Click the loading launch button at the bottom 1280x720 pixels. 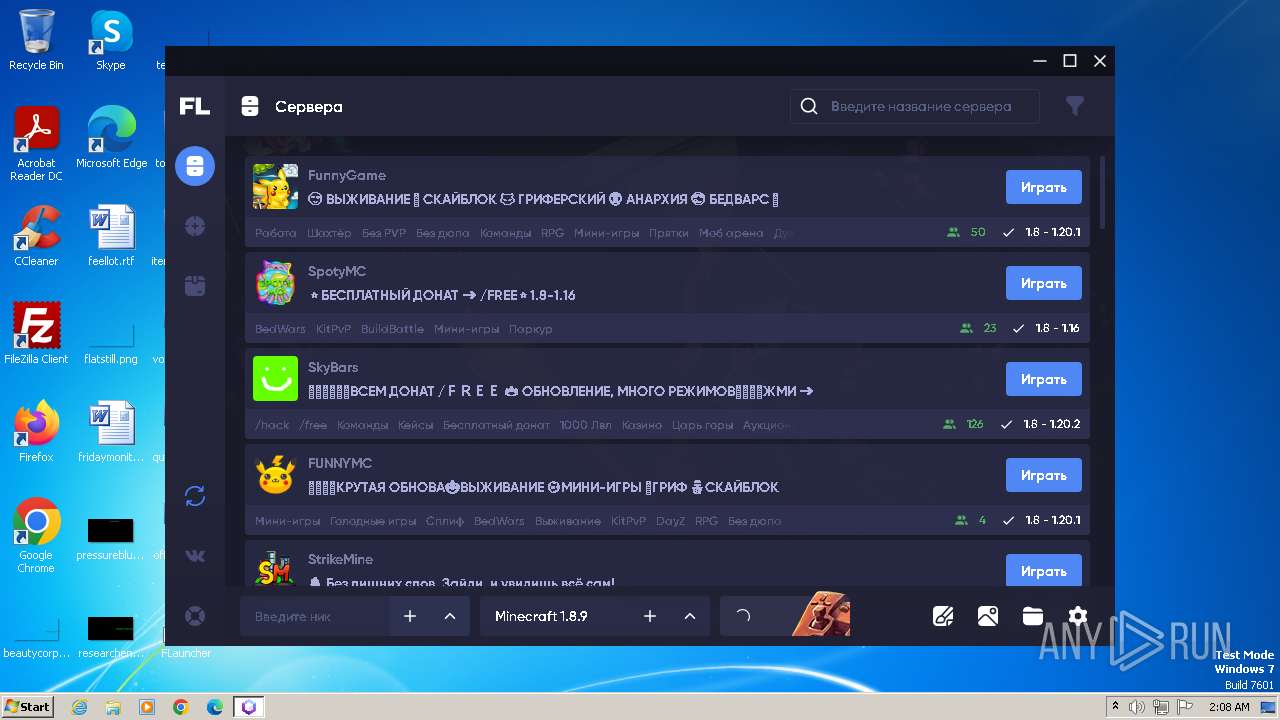click(x=786, y=616)
